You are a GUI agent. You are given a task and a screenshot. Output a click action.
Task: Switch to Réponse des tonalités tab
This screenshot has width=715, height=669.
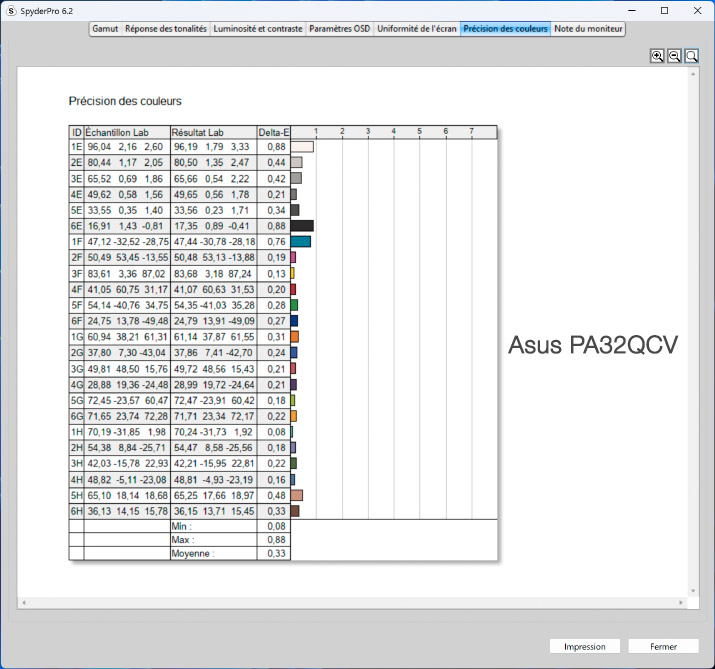tap(166, 29)
